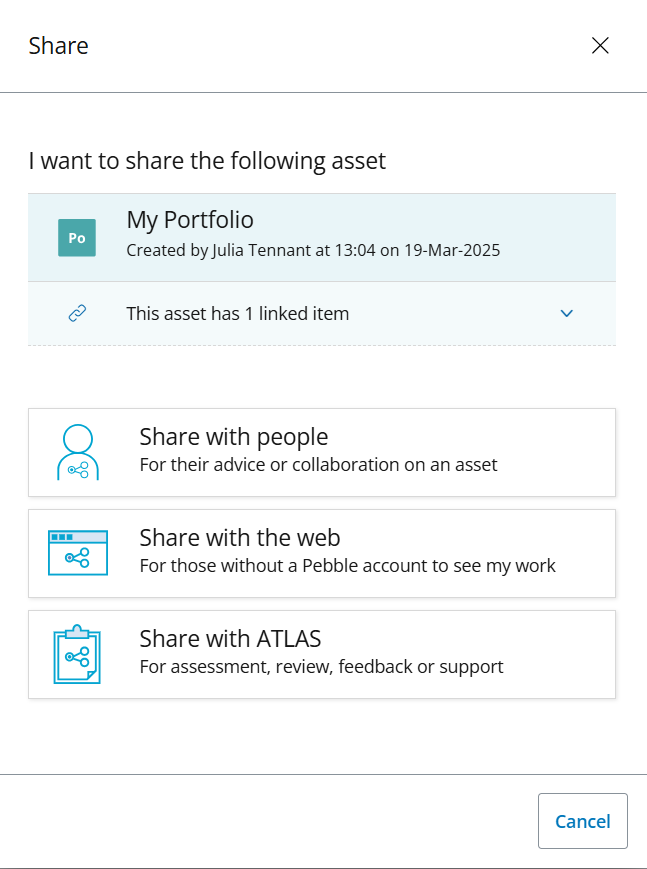Viewport: 647px width, 869px height.
Task: Click 'For their advice or collaboration' description
Action: [318, 464]
